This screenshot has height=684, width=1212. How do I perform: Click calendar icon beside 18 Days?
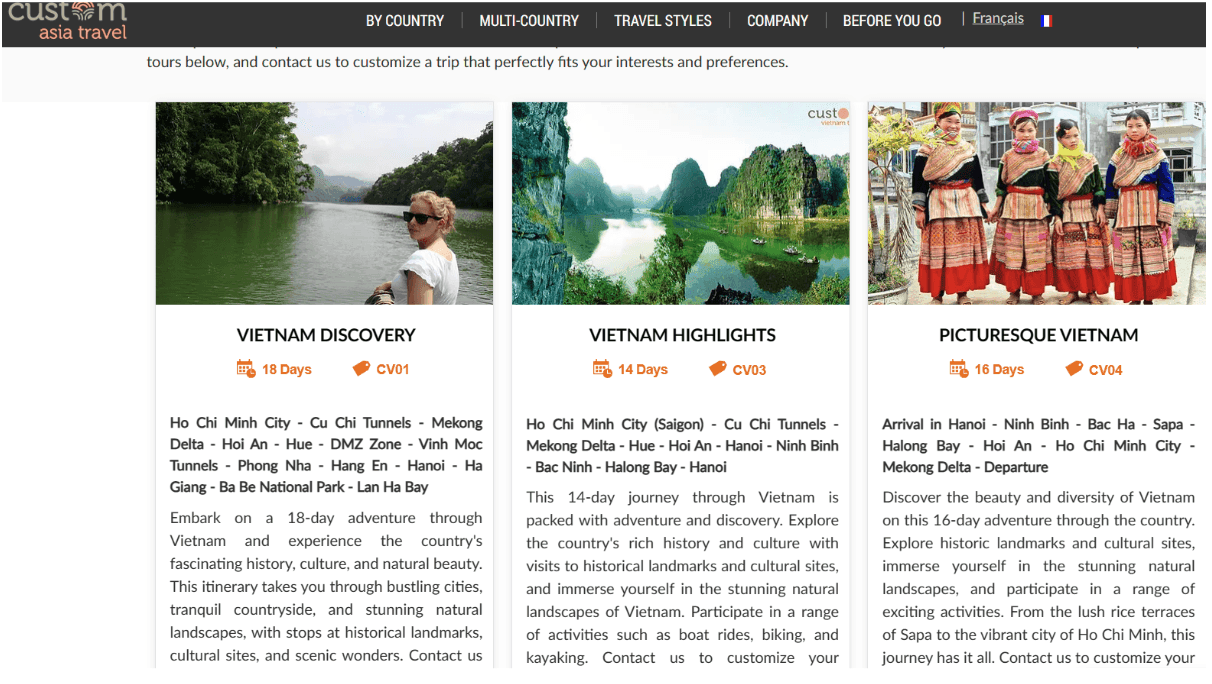(245, 368)
